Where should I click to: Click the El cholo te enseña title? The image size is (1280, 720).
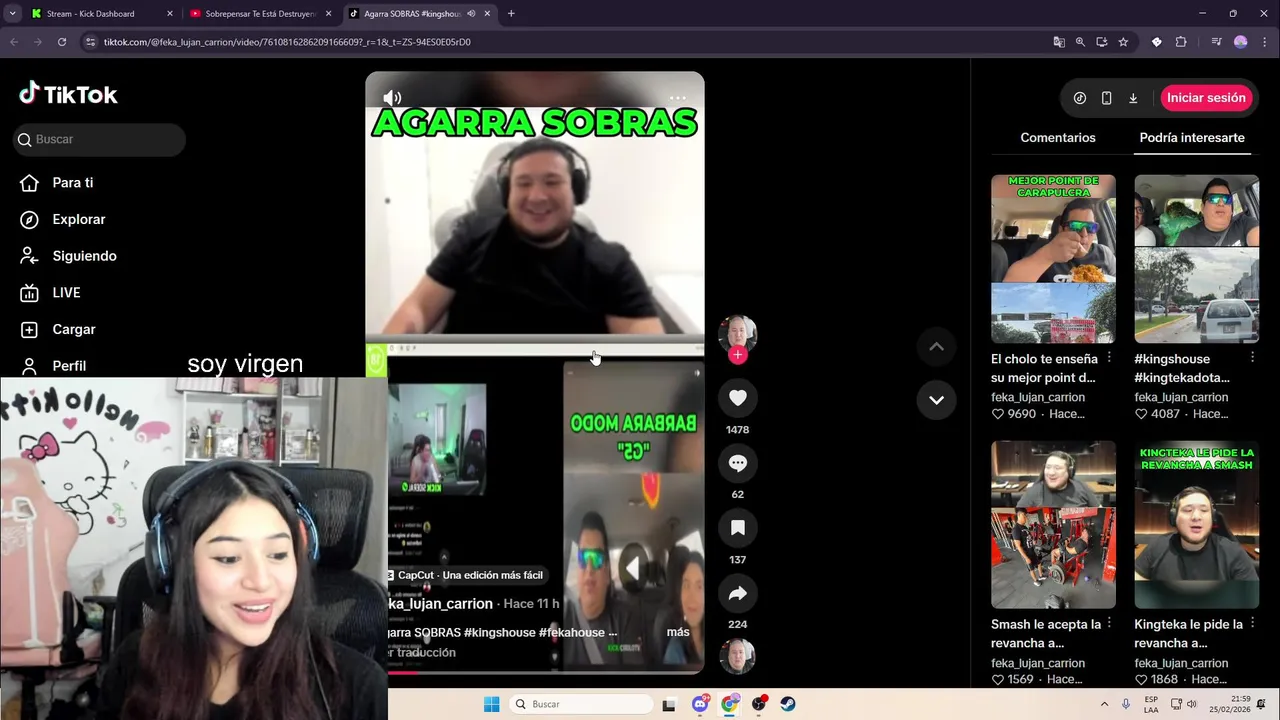click(x=1045, y=368)
